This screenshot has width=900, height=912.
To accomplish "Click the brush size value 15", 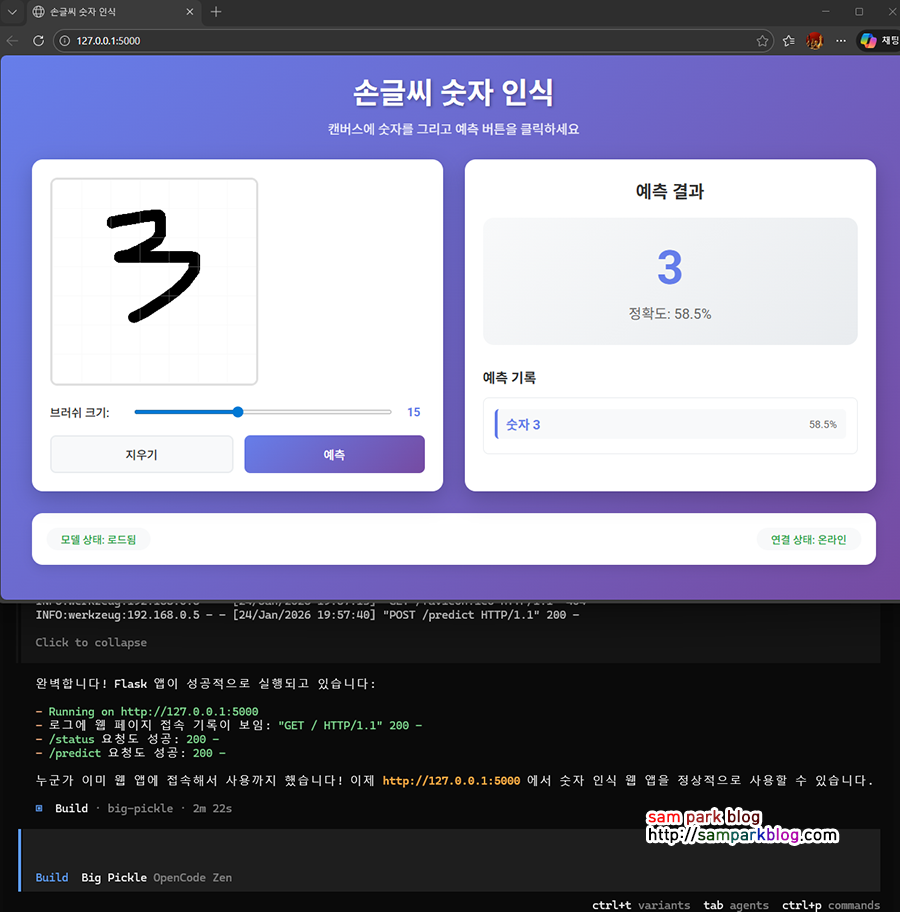I will [x=414, y=412].
